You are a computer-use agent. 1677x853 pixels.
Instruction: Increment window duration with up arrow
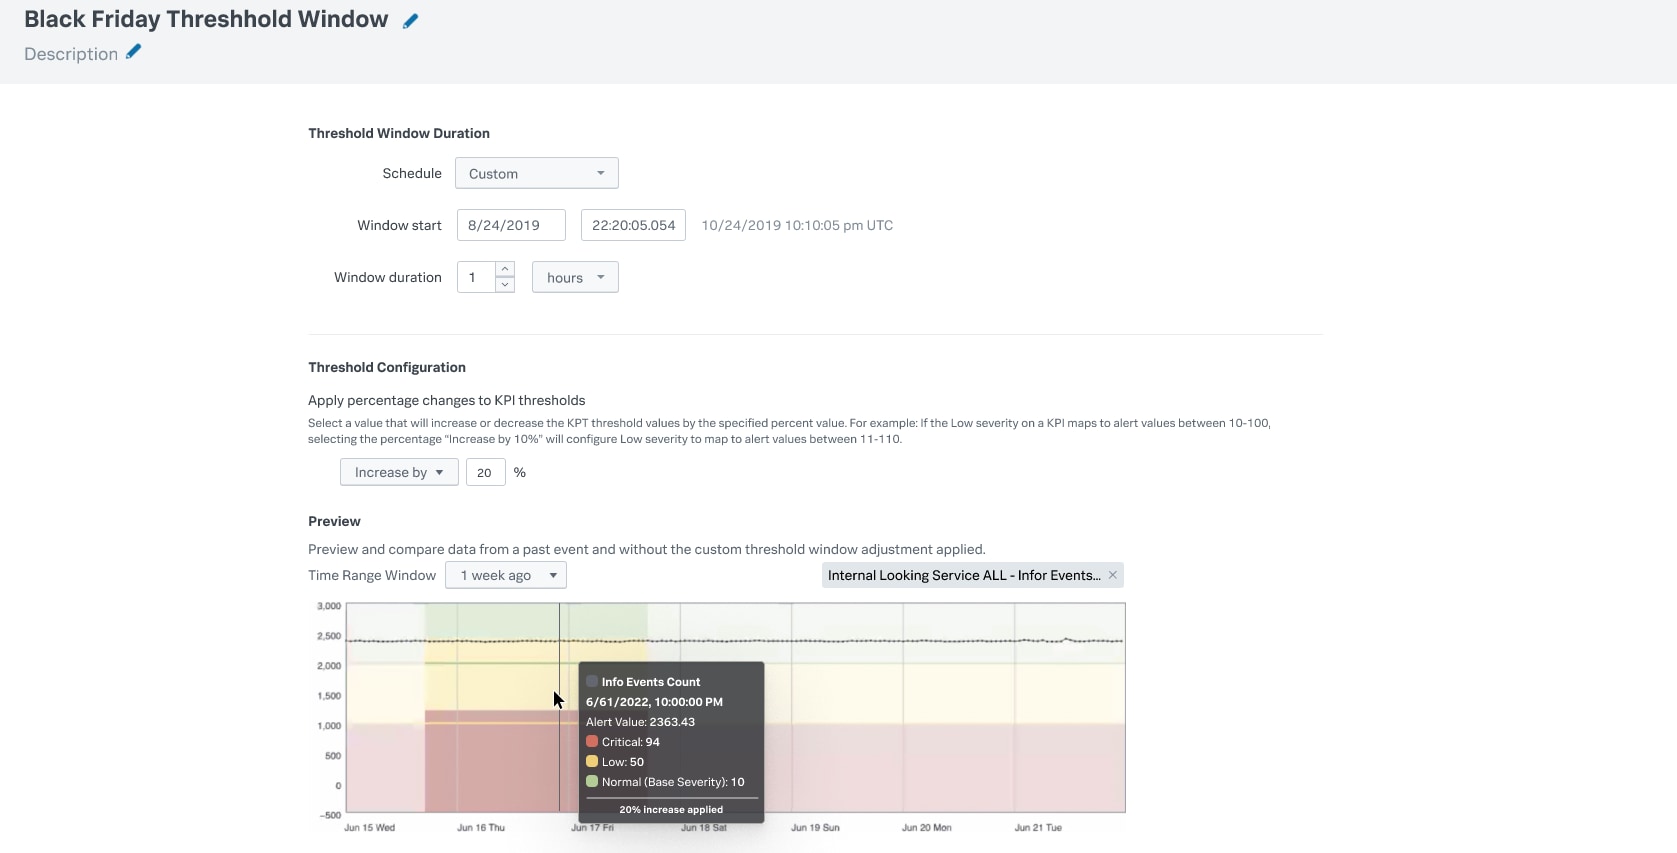[x=505, y=269]
